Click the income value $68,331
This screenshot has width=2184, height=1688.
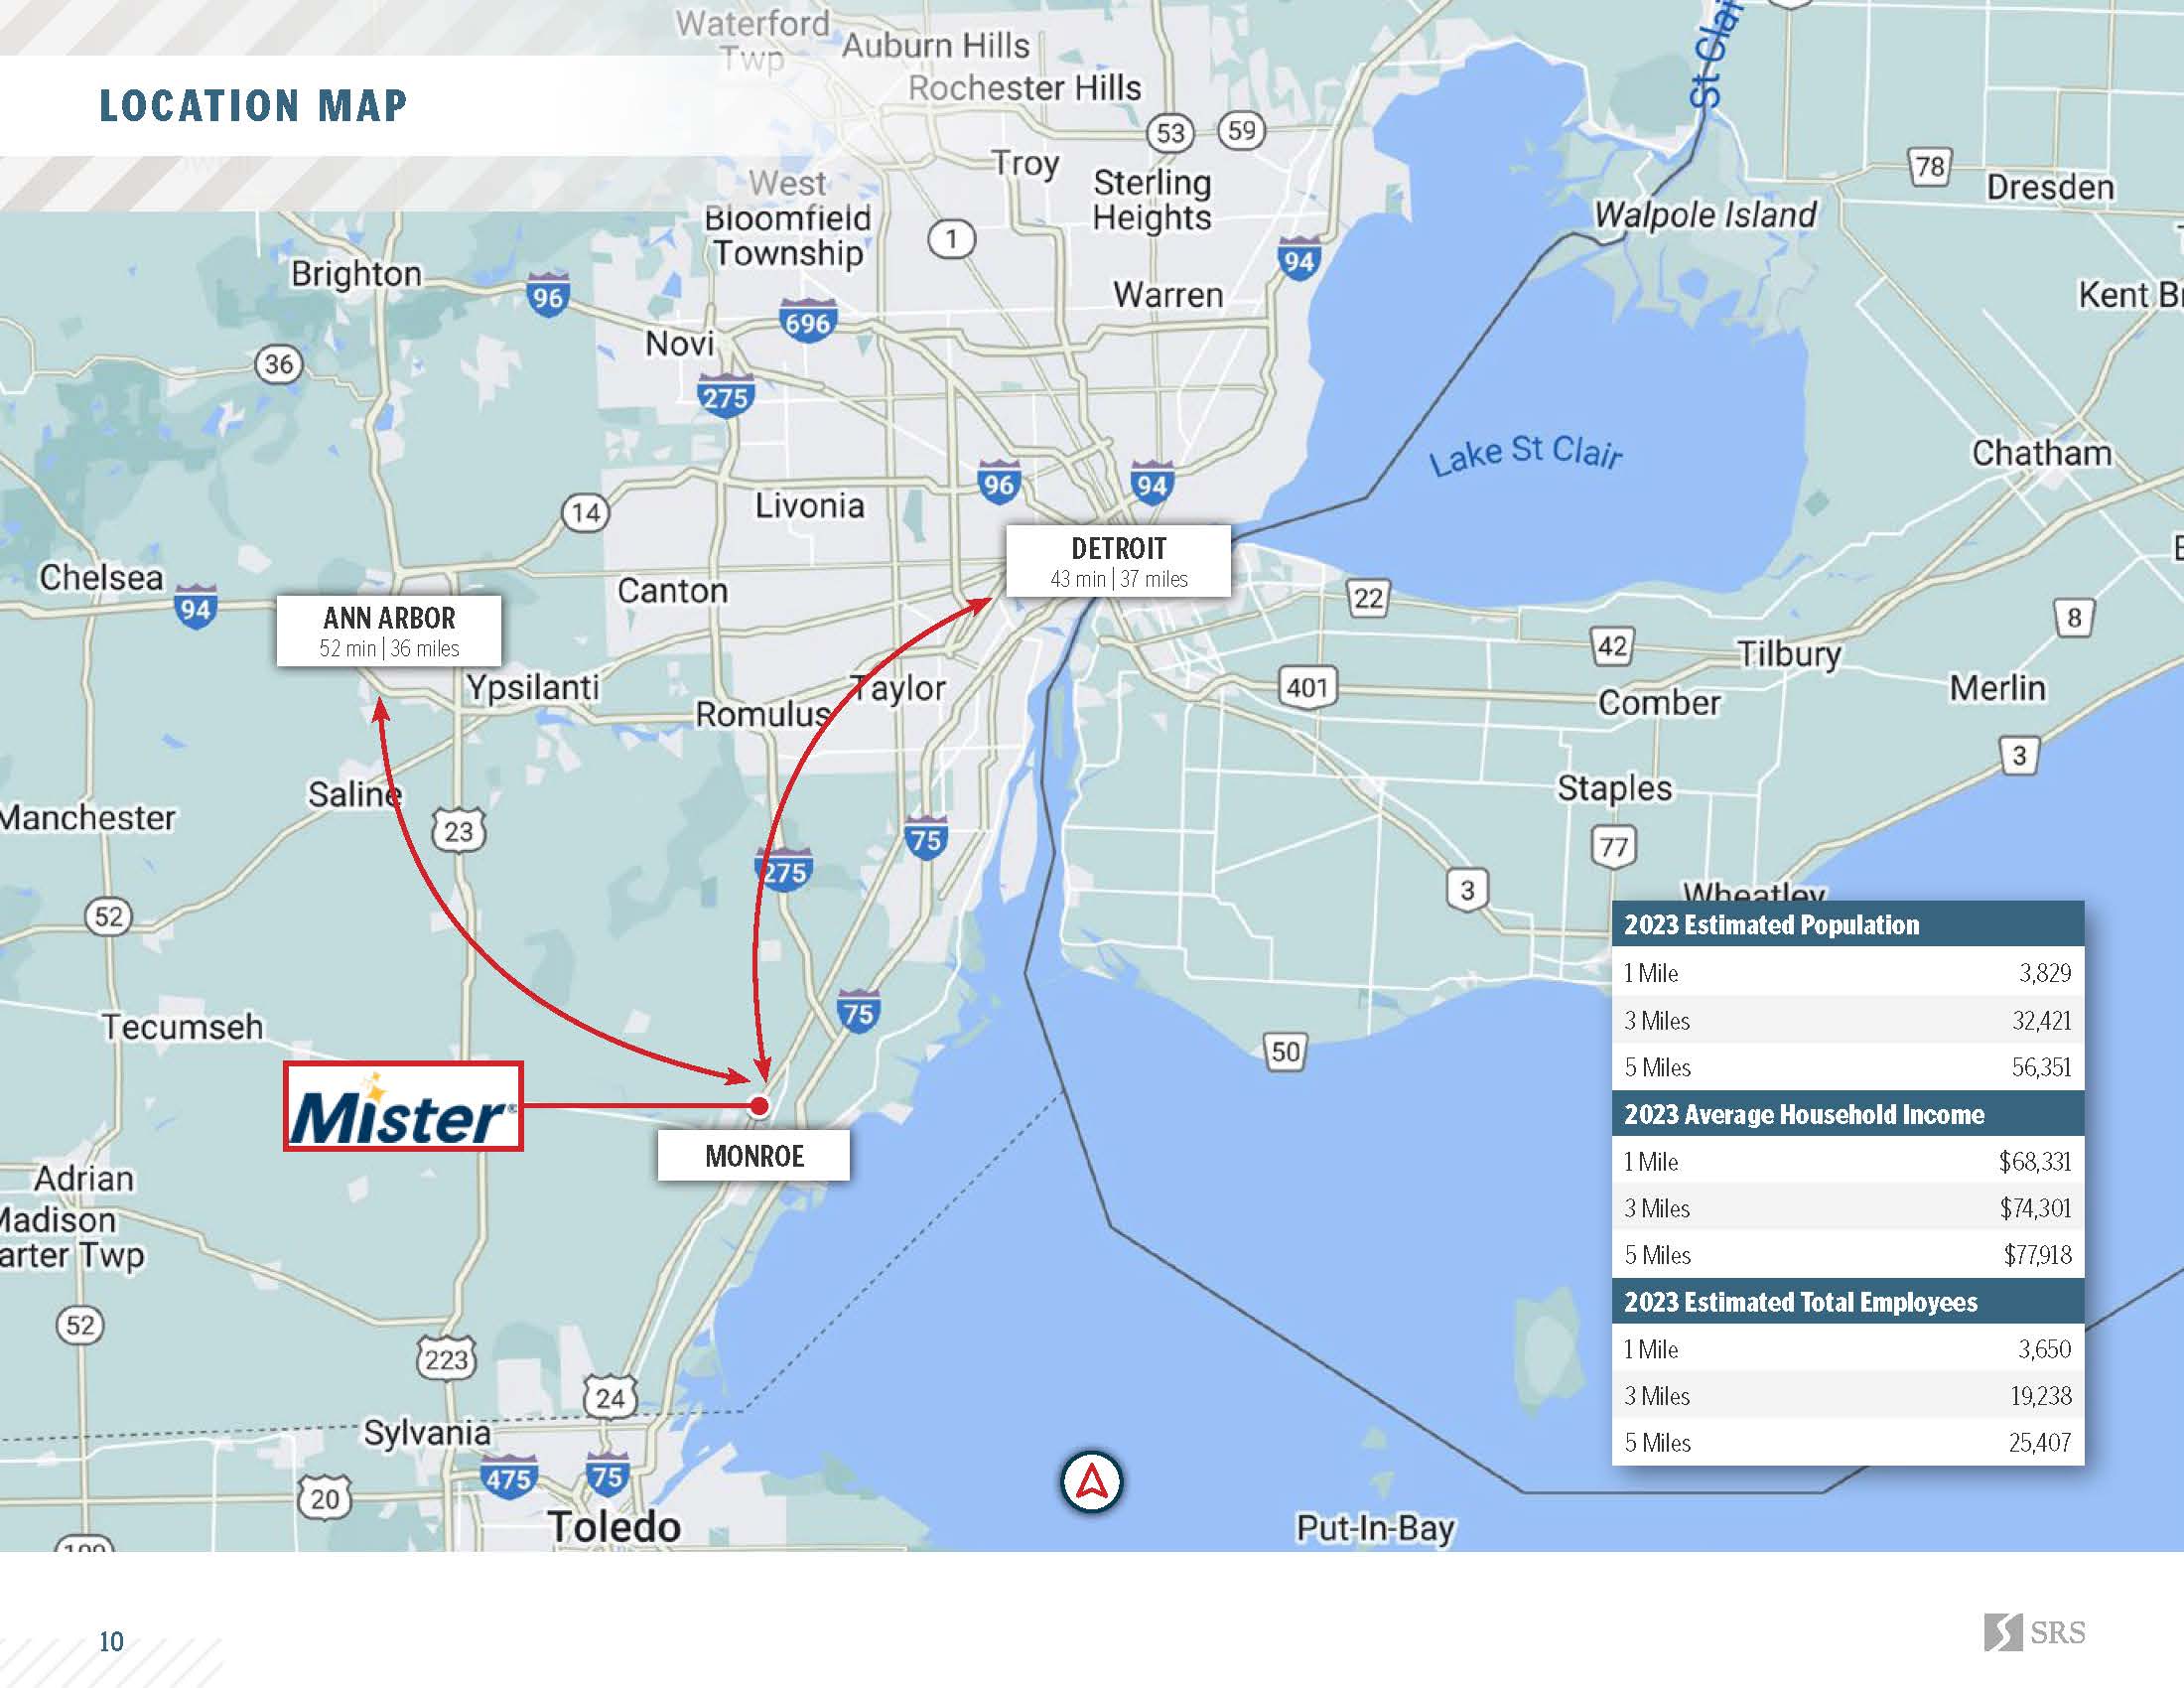click(2035, 1161)
